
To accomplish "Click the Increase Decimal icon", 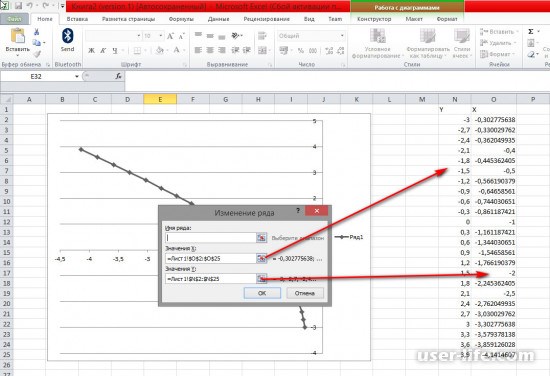I will pos(329,51).
